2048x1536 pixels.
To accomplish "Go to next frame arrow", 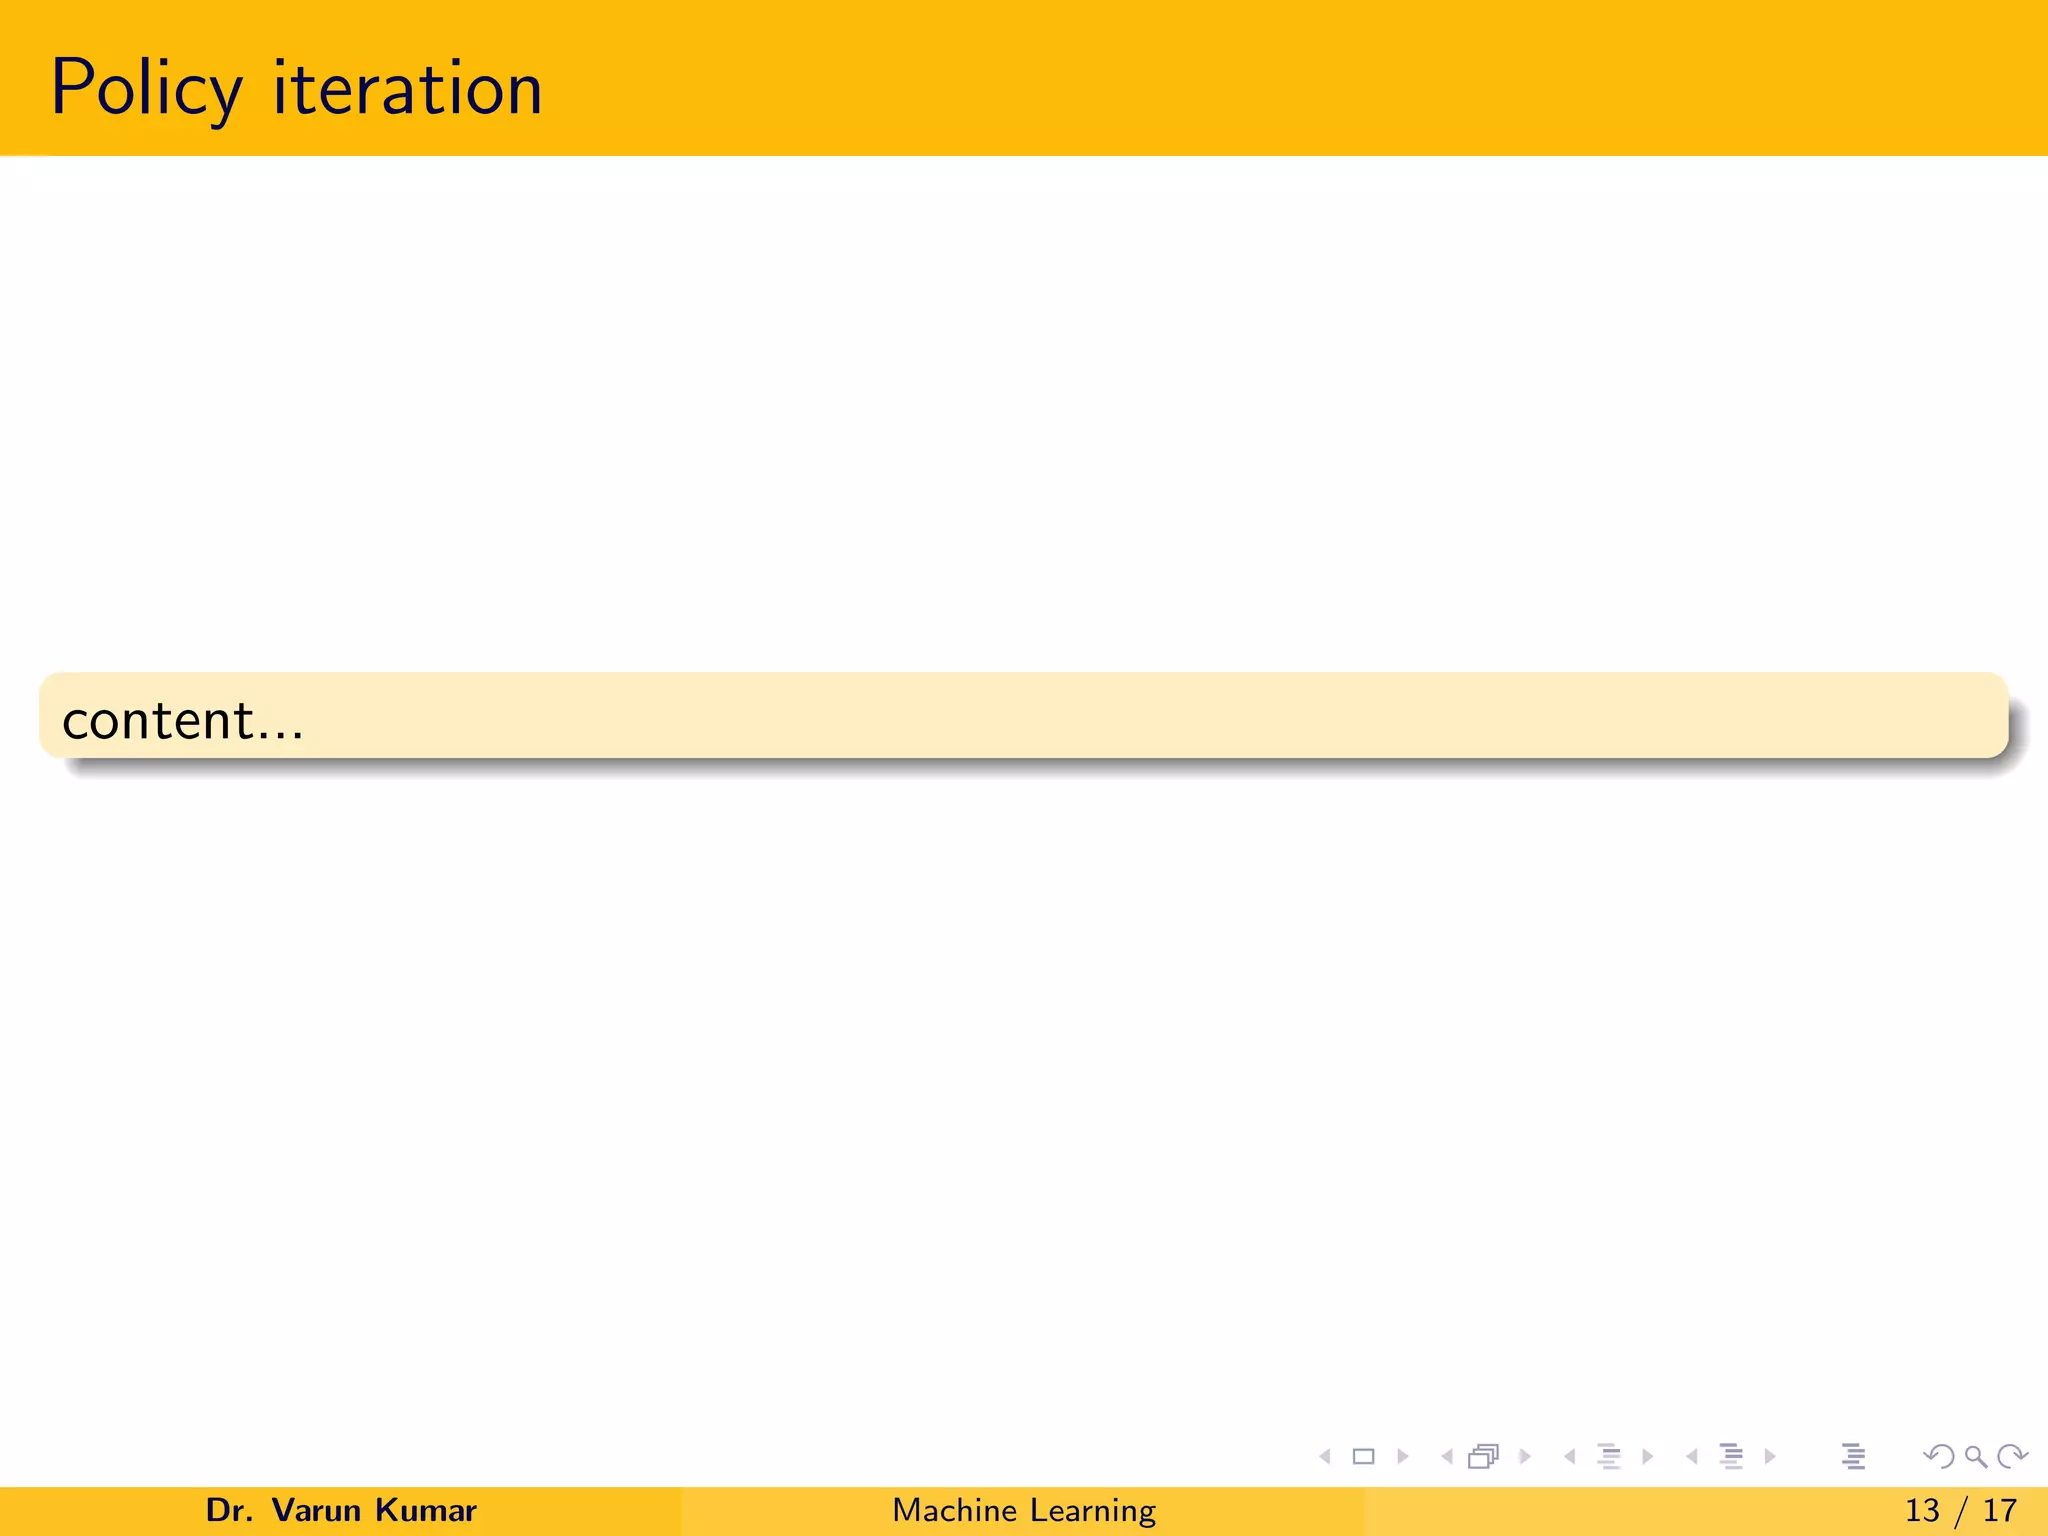I will click(x=1525, y=1457).
